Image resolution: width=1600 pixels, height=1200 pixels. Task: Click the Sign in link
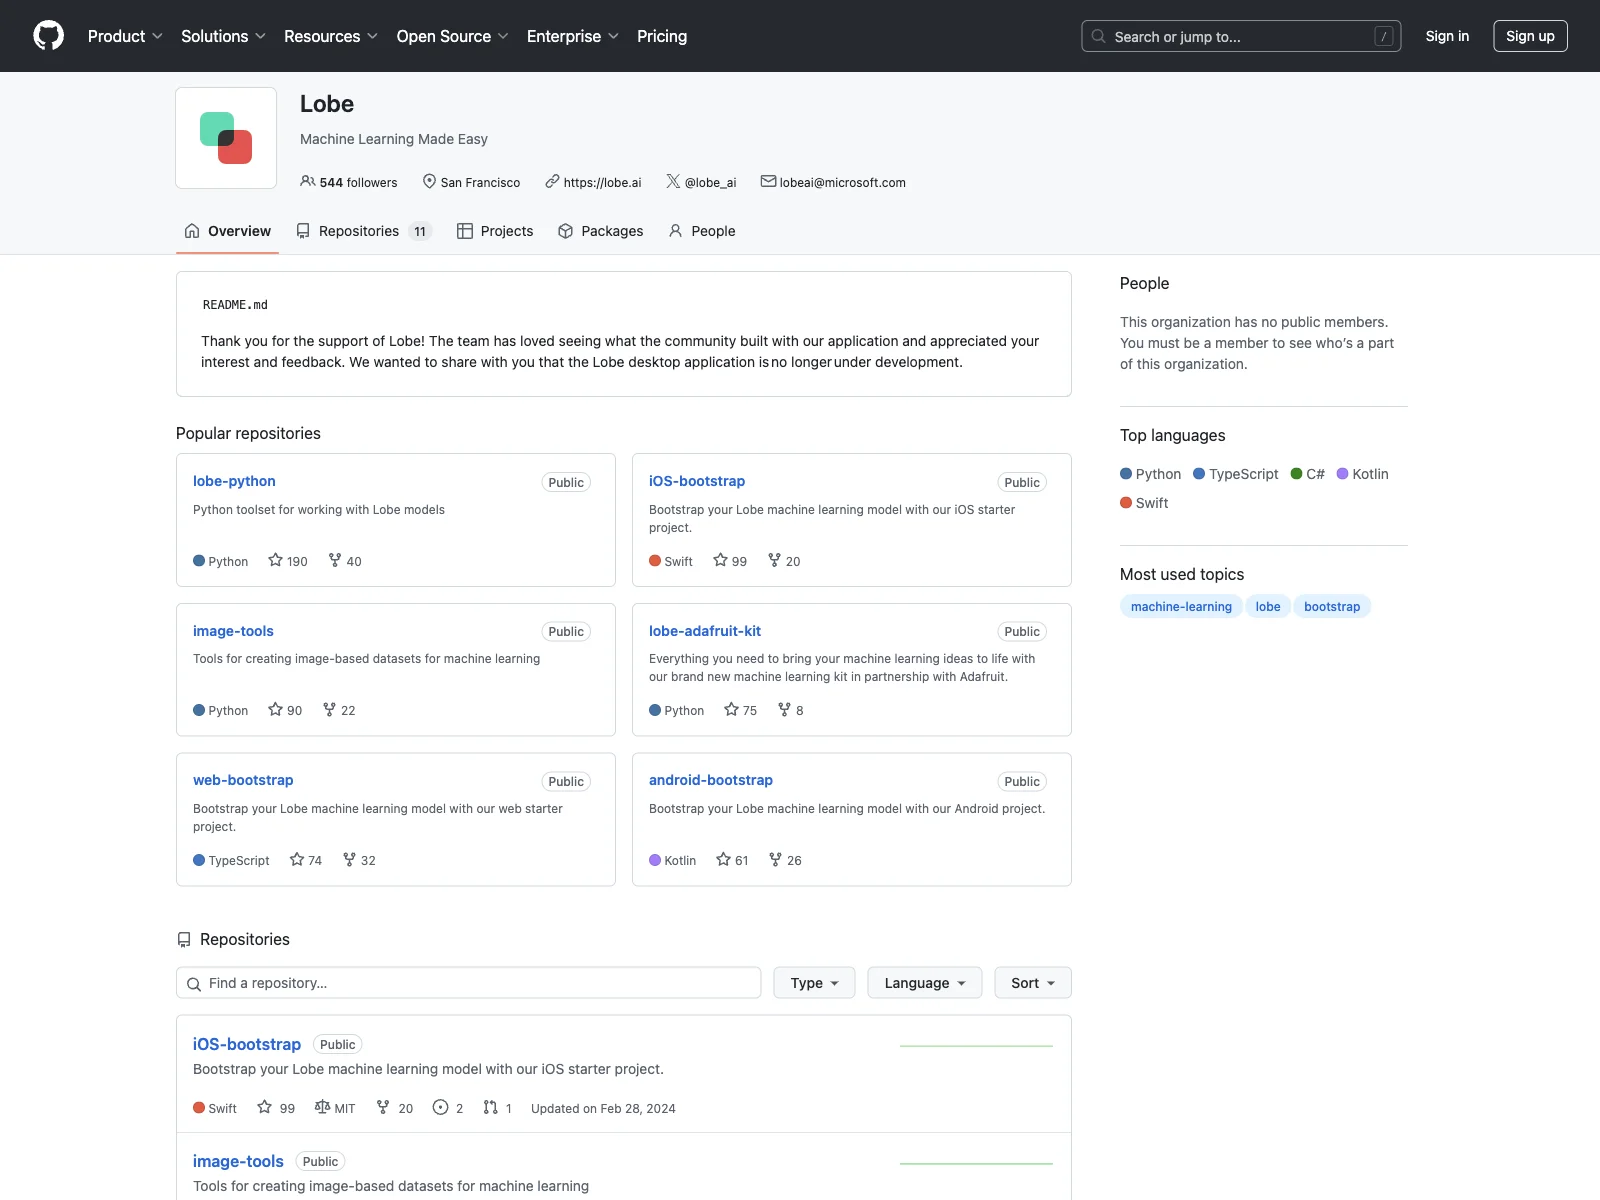tap(1447, 36)
